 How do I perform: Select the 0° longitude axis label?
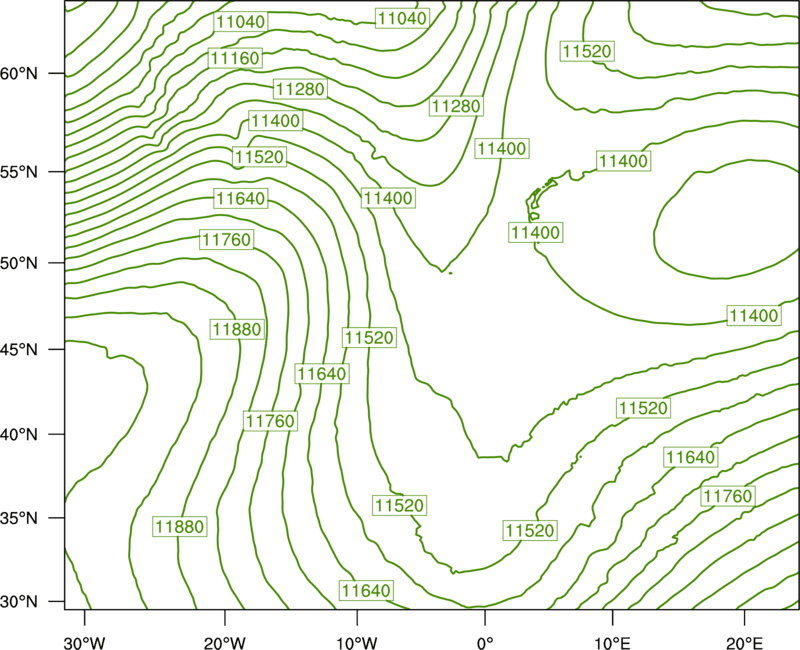pos(485,642)
